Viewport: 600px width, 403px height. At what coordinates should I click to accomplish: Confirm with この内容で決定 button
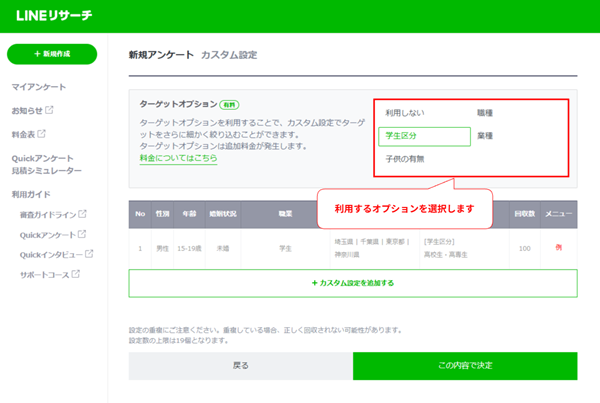click(464, 366)
